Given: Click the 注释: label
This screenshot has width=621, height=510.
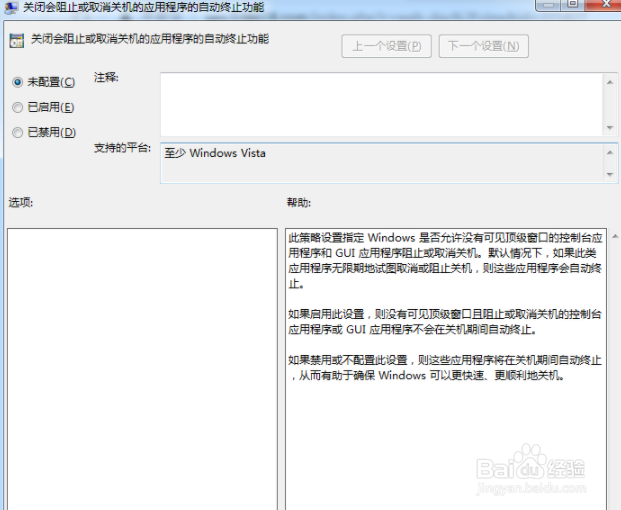Looking at the screenshot, I should [x=106, y=78].
